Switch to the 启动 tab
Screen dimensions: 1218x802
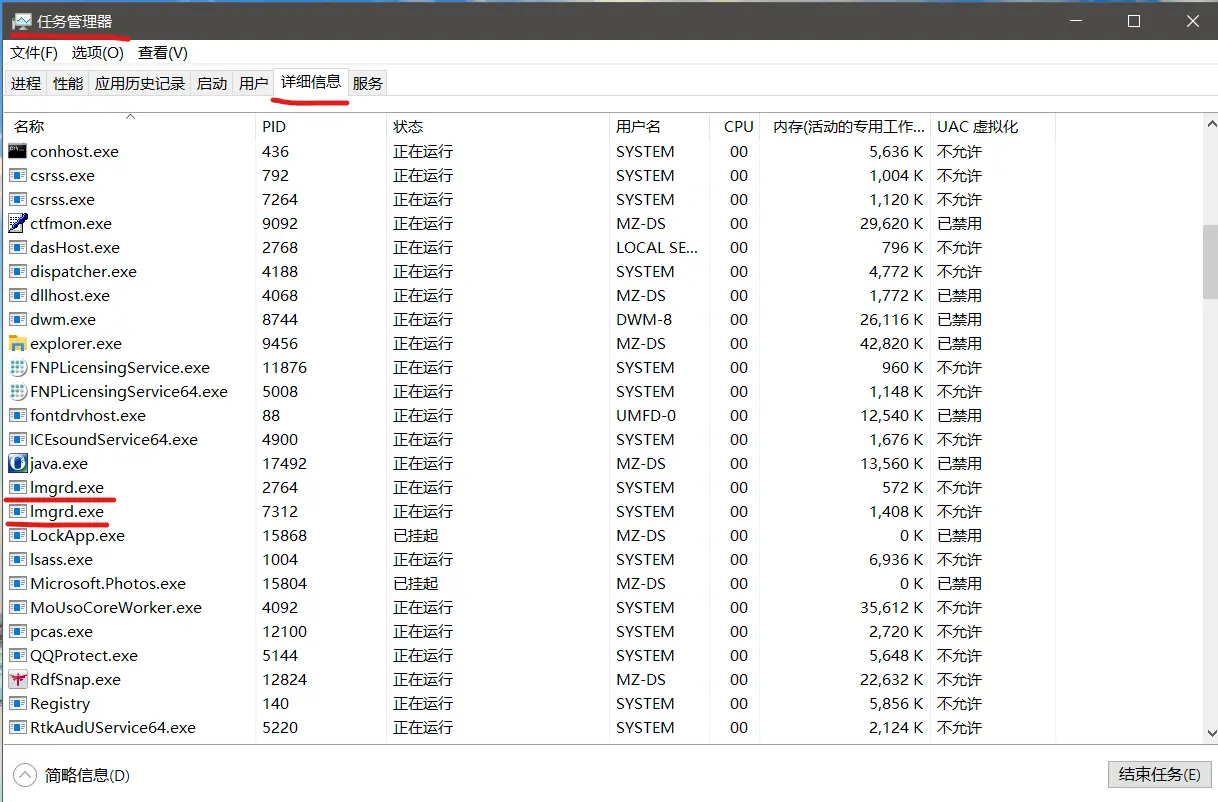(212, 84)
